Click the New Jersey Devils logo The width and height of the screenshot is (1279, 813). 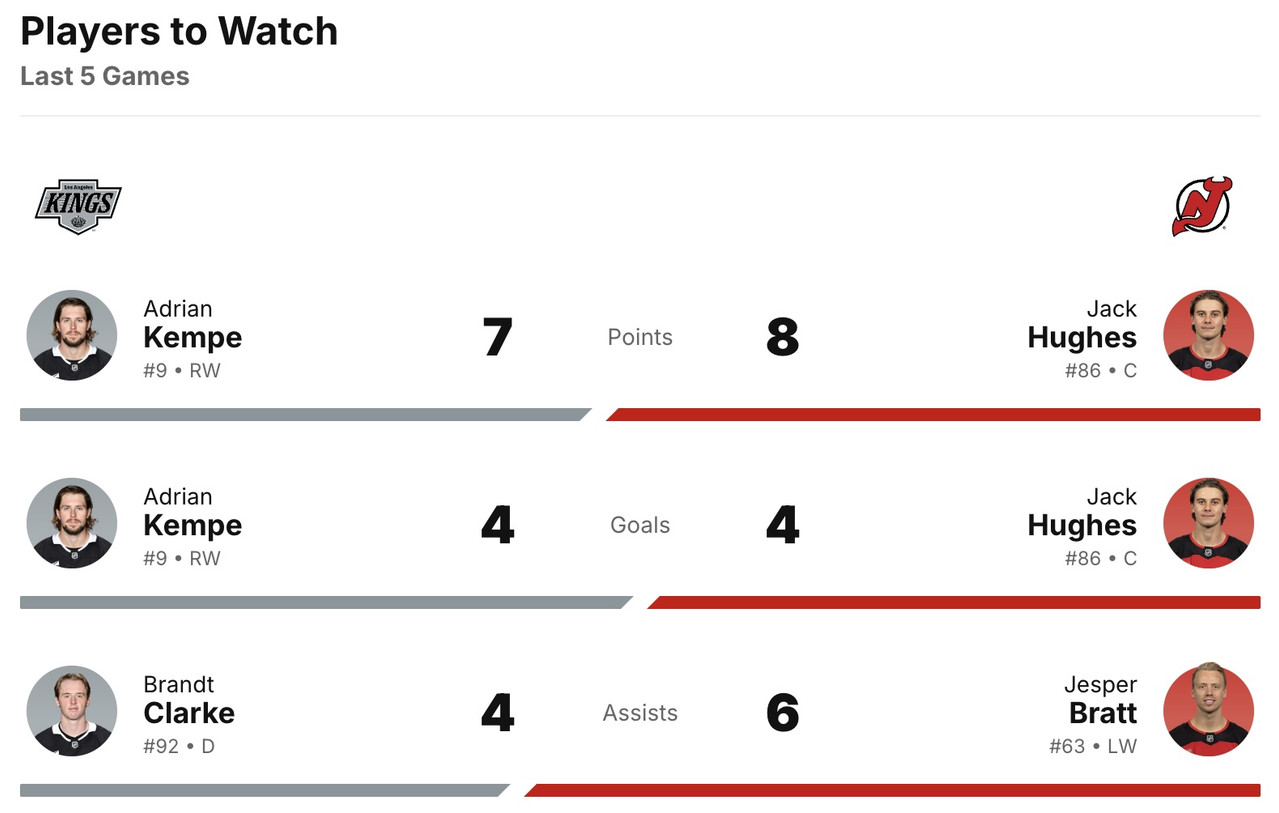[x=1202, y=206]
